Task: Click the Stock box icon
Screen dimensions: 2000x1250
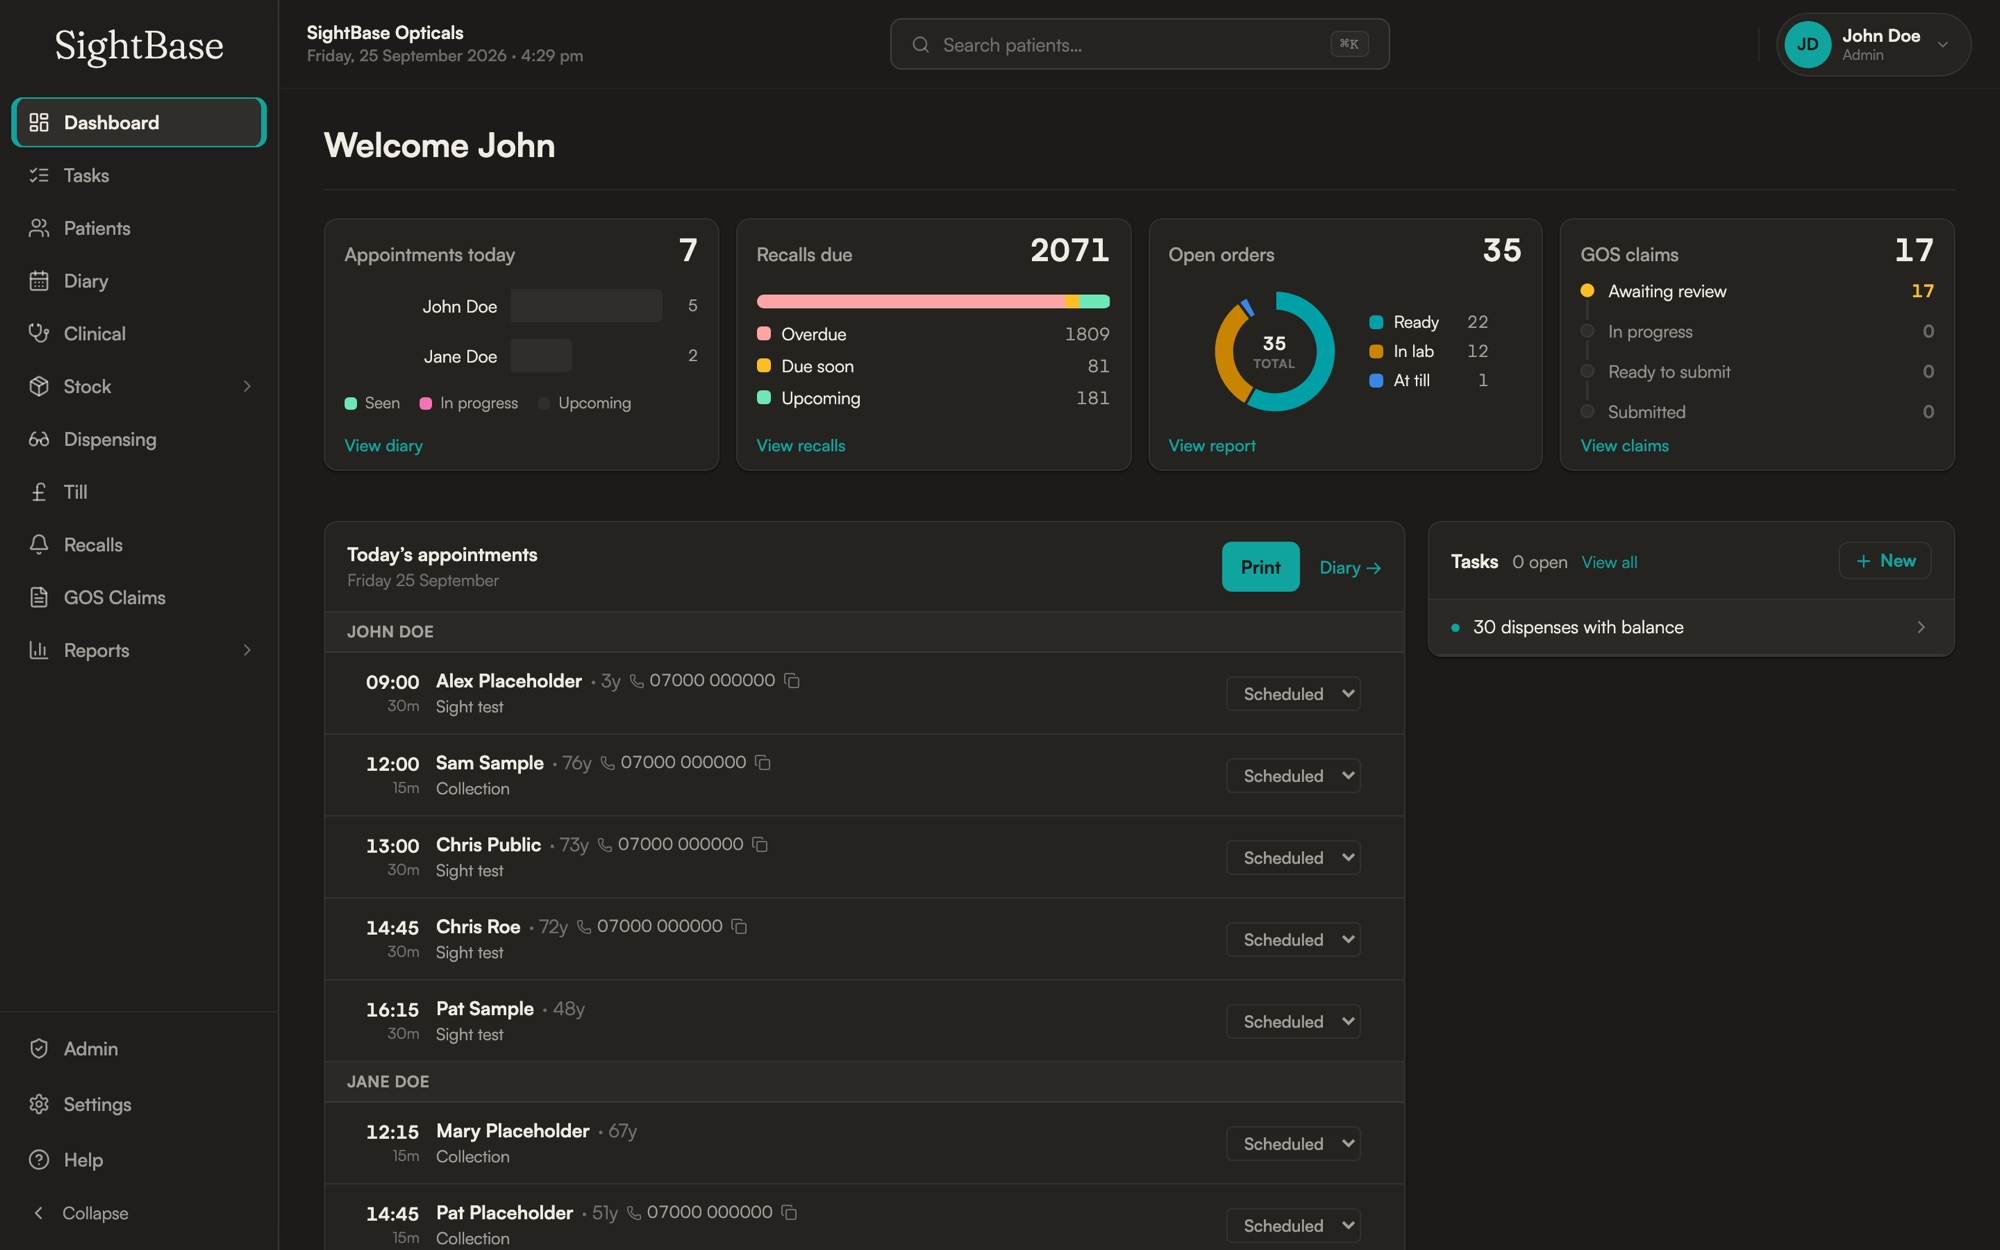Action: point(39,386)
